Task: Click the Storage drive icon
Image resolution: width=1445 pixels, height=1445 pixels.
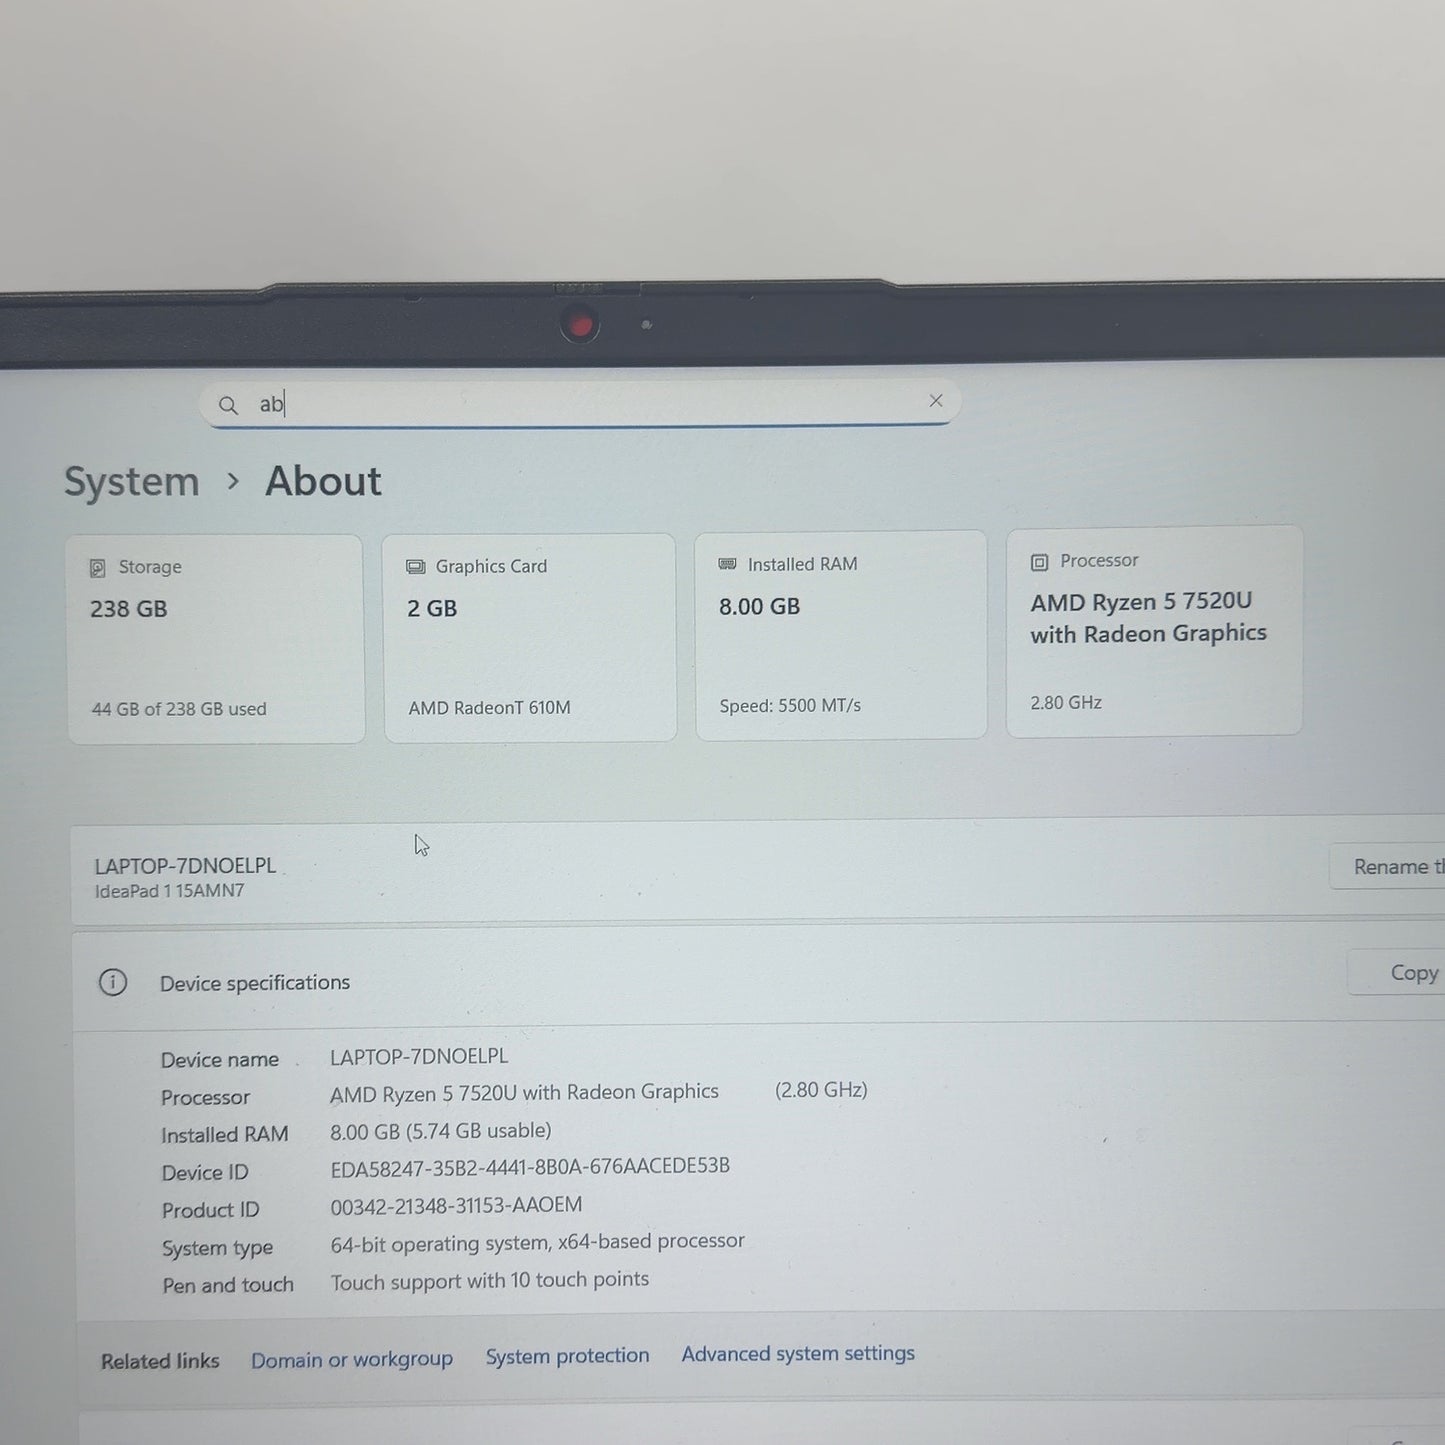Action: [98, 568]
